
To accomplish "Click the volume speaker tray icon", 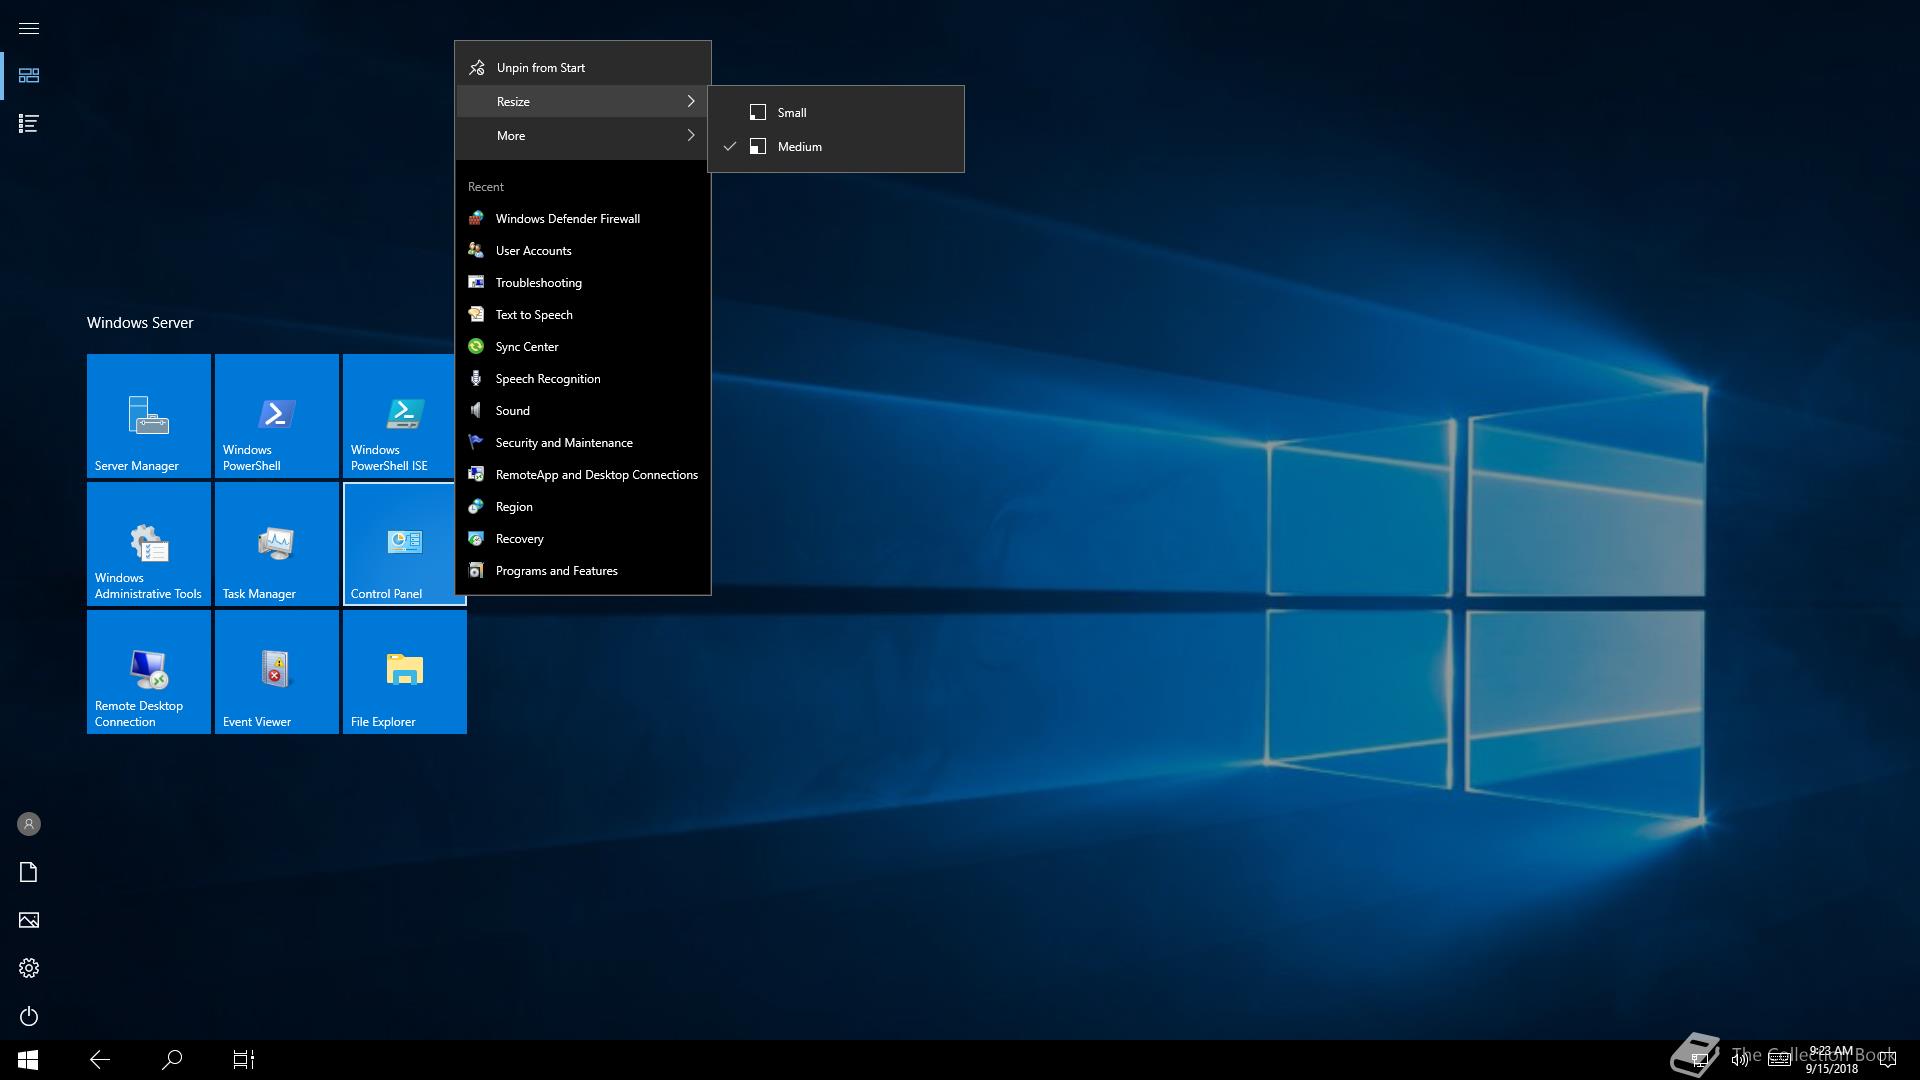I will (x=1740, y=1060).
